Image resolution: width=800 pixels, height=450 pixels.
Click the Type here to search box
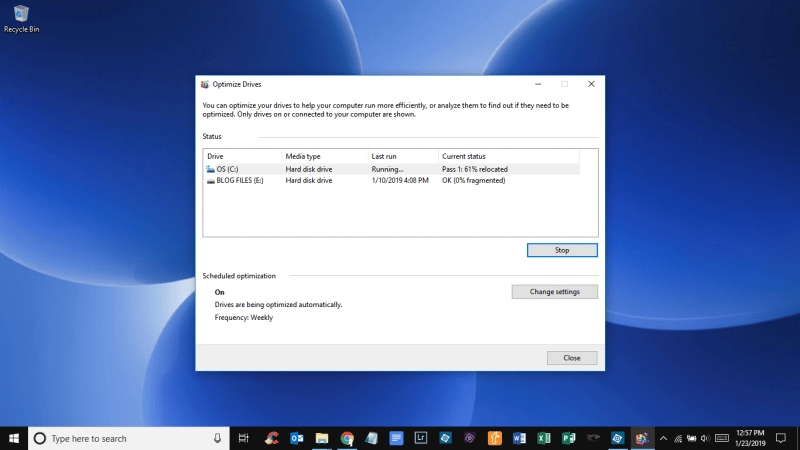pos(120,438)
